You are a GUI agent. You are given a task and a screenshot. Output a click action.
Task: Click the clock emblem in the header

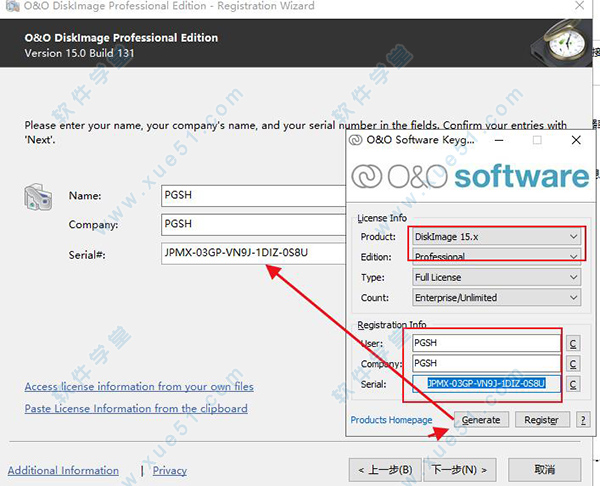tap(561, 41)
